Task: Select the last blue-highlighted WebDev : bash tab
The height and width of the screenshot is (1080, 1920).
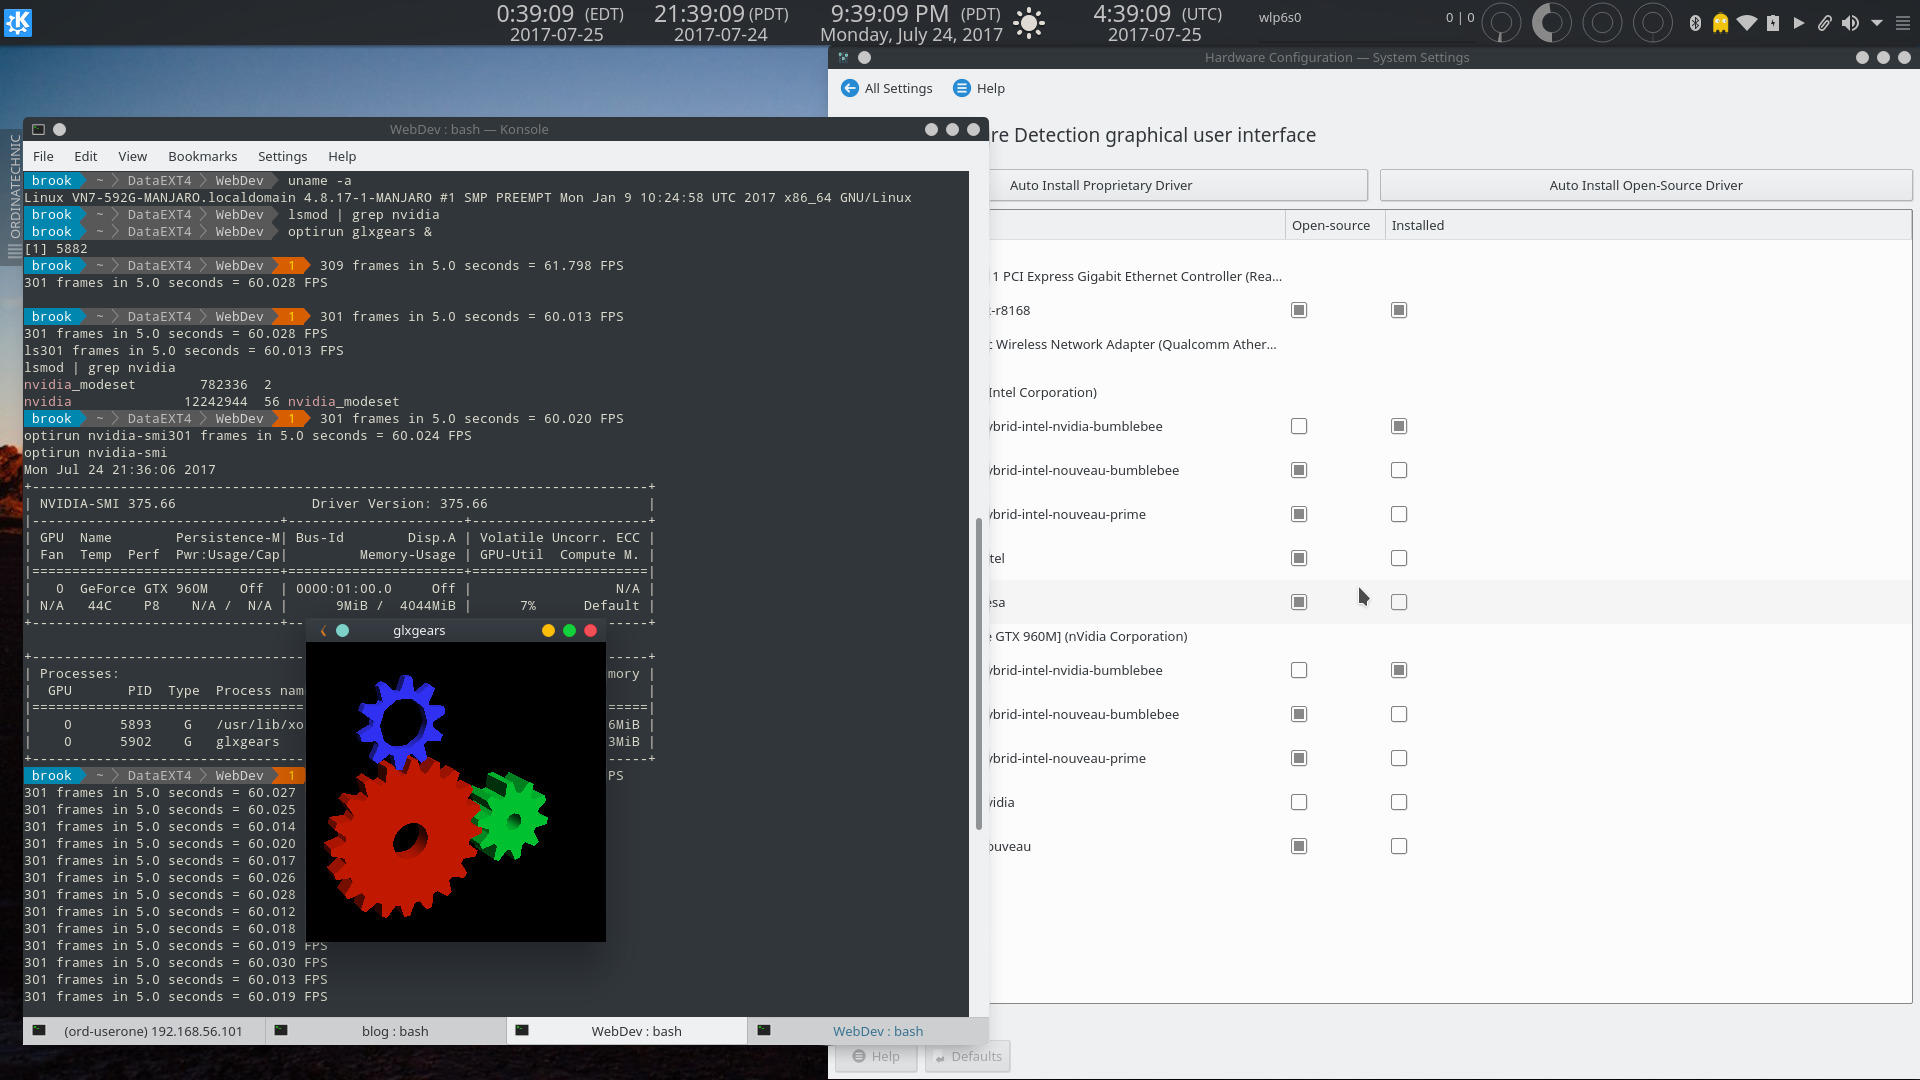Action: coord(867,1031)
